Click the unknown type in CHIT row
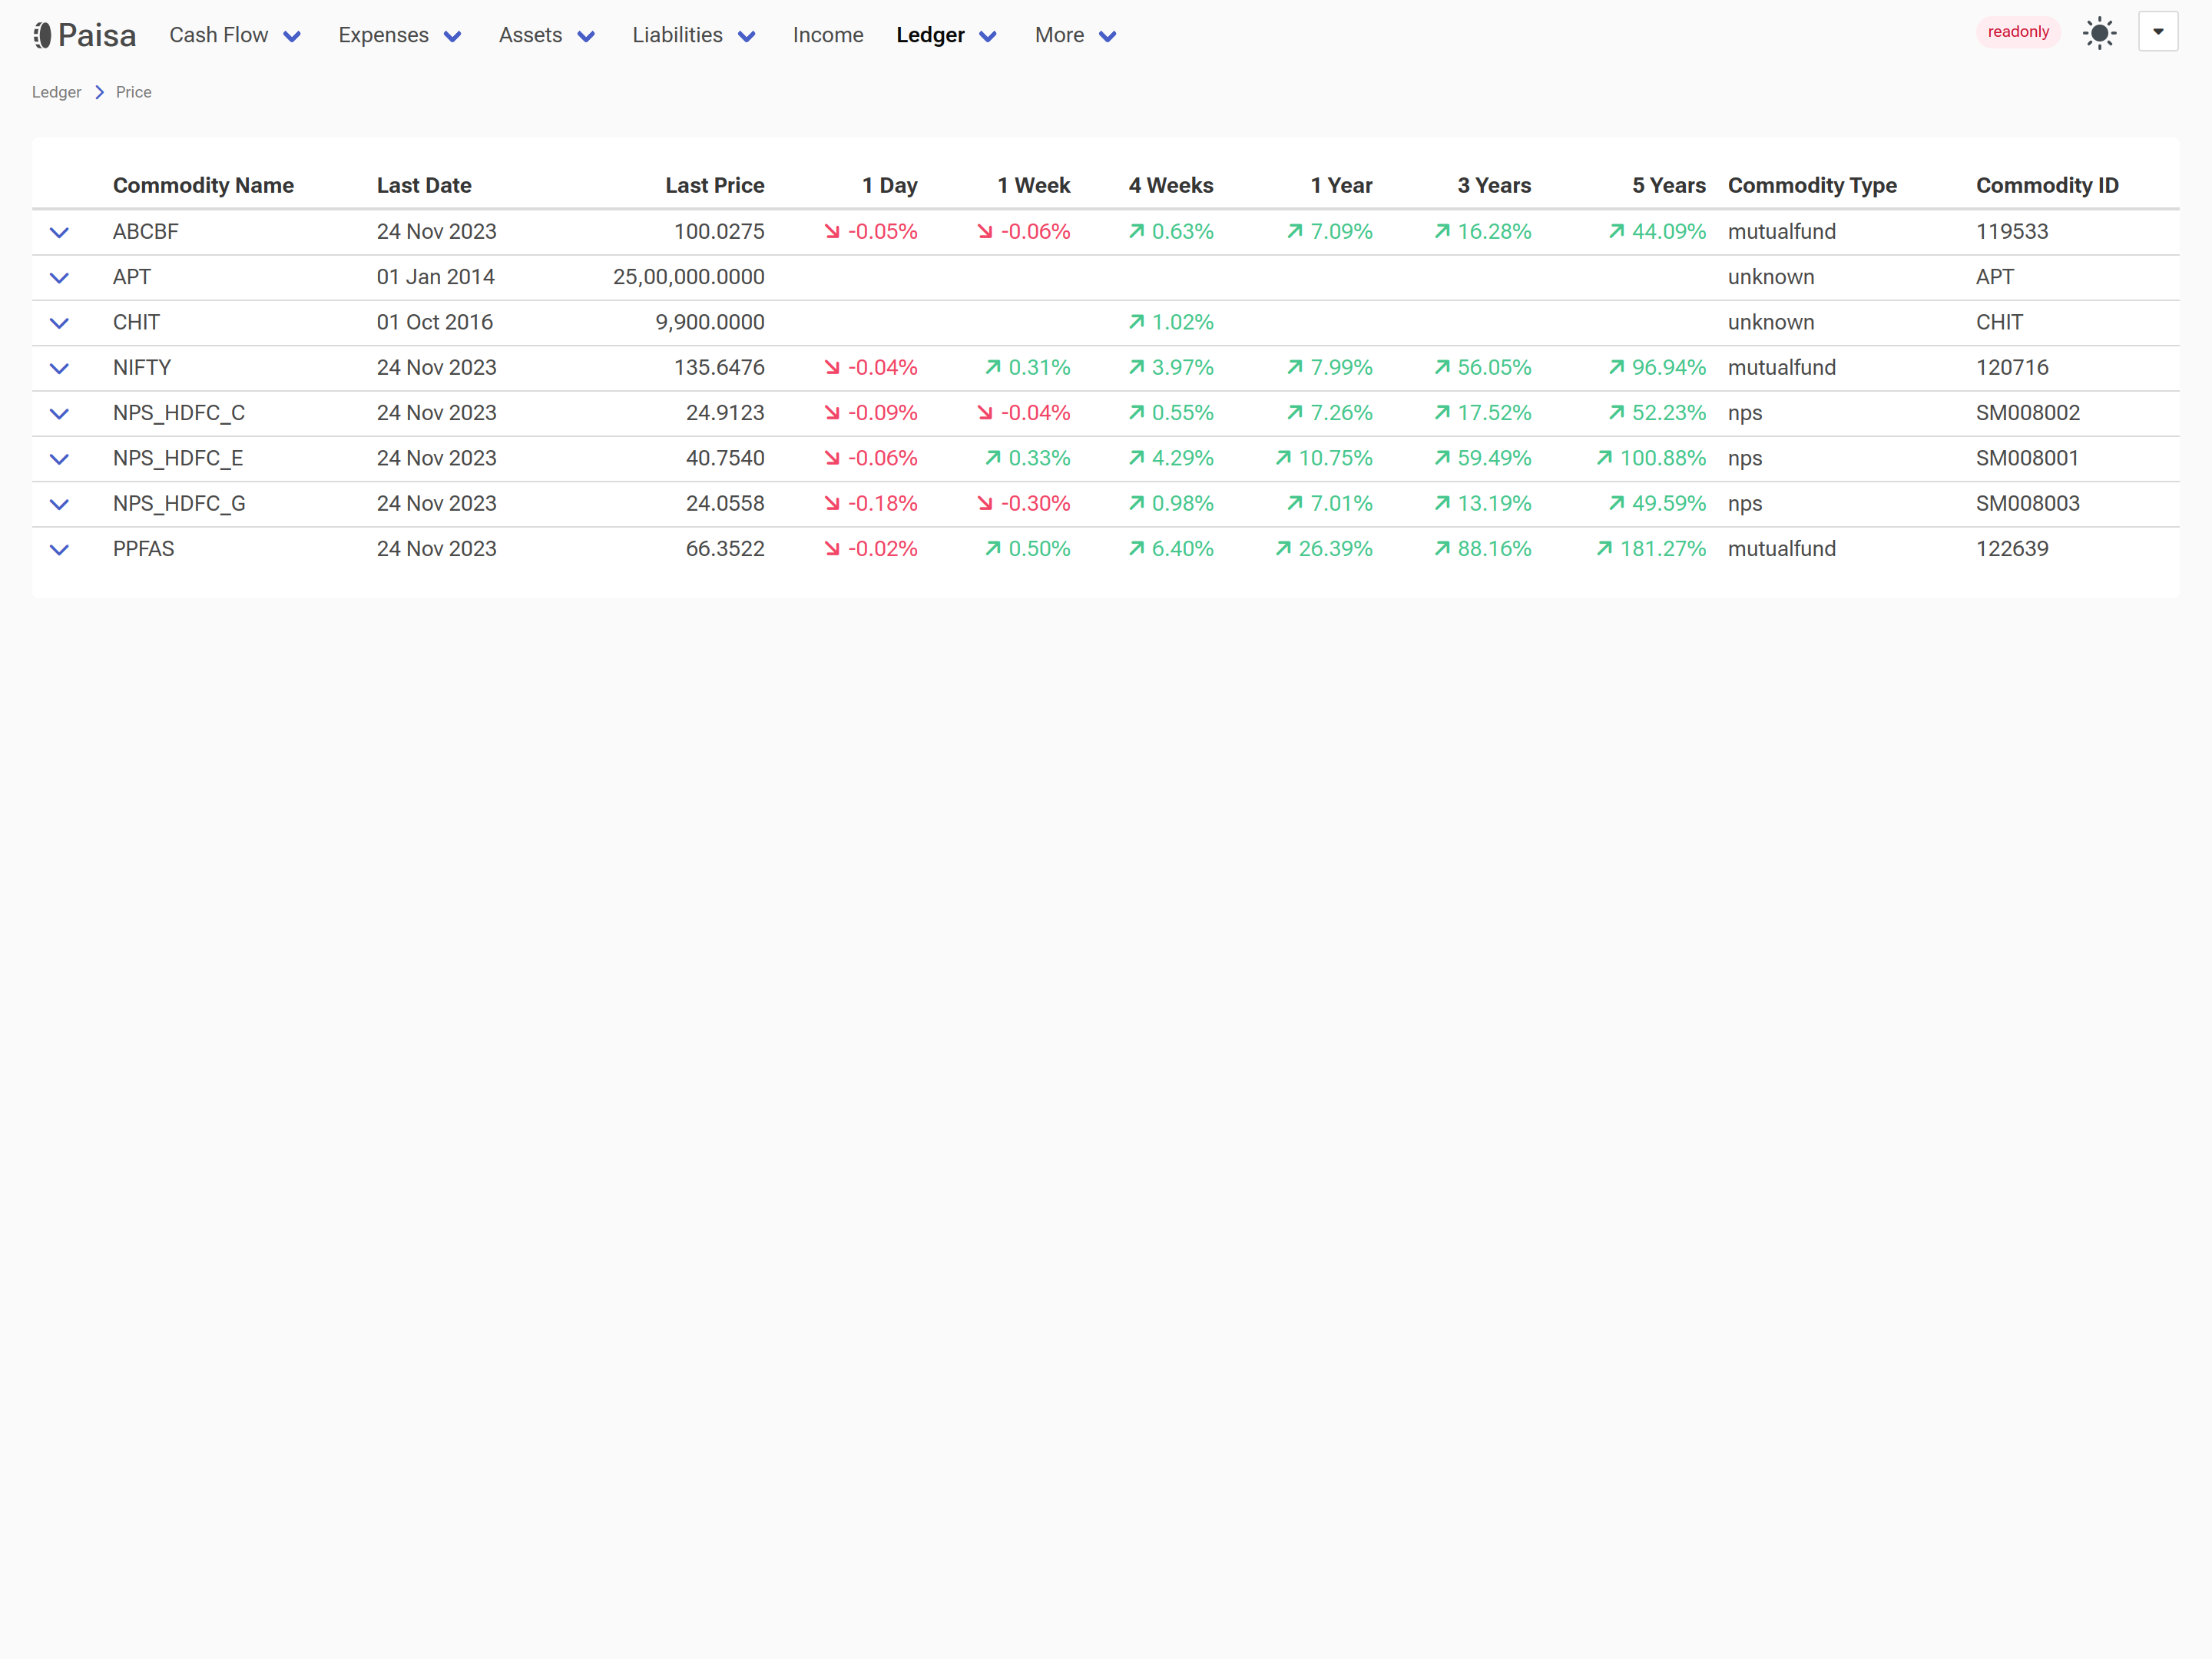The width and height of the screenshot is (2212, 1659). (x=1771, y=322)
